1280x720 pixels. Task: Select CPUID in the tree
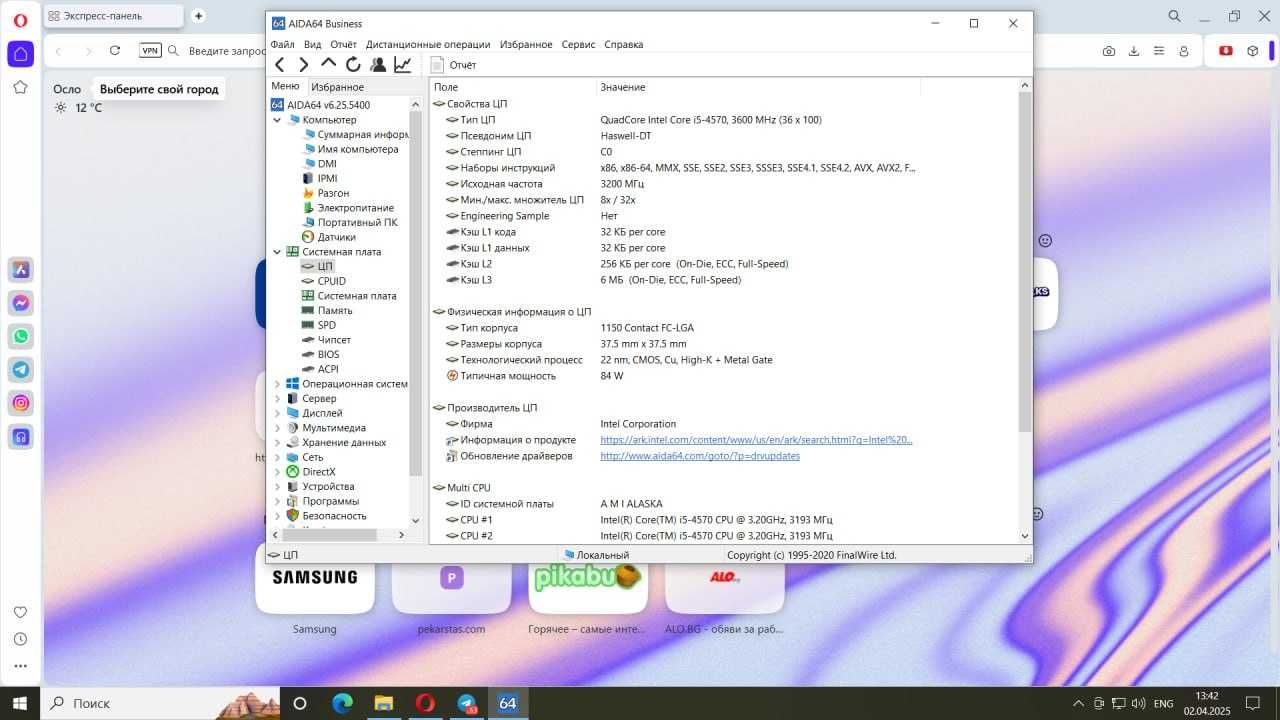pos(331,281)
